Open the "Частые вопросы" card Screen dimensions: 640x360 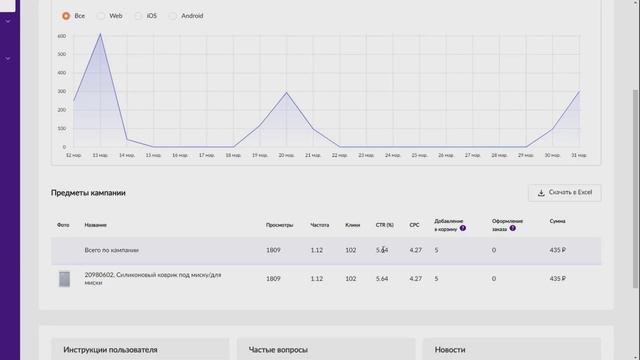[326, 349]
